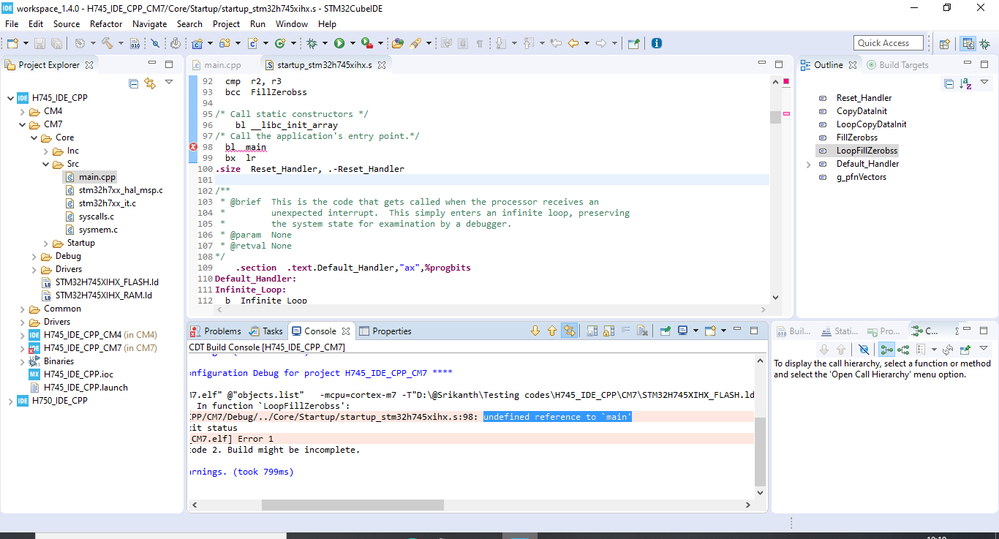Expand the Common folder
999x539 pixels.
pyautogui.click(x=22, y=309)
